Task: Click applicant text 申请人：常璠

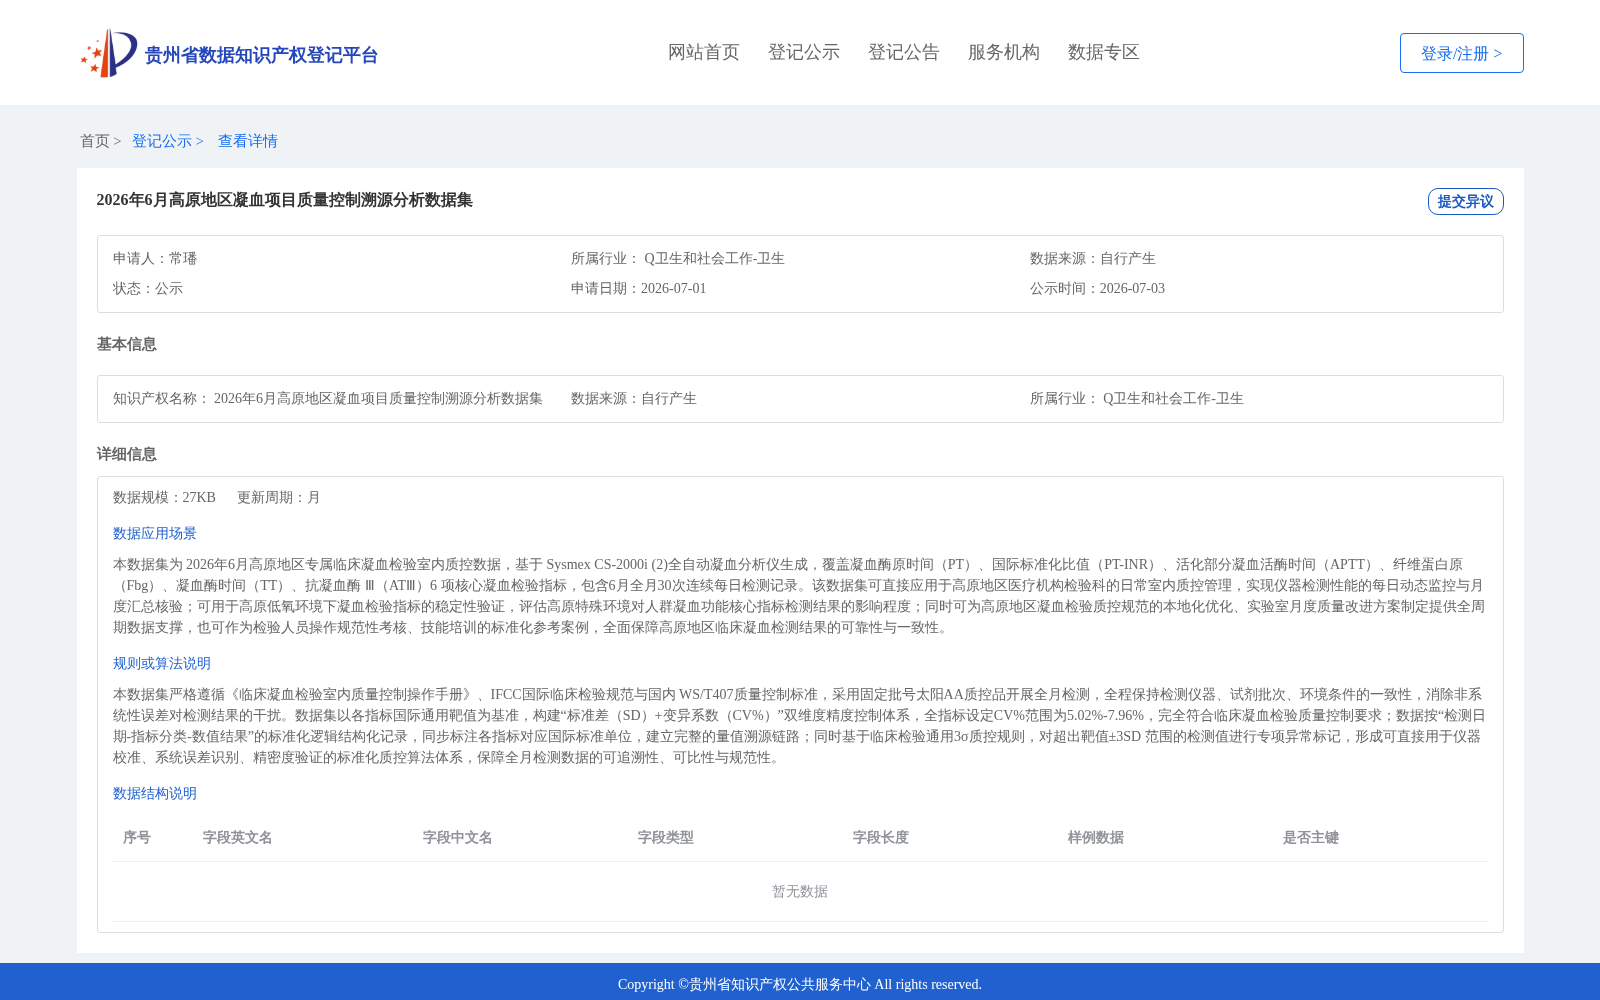Action: coord(155,258)
